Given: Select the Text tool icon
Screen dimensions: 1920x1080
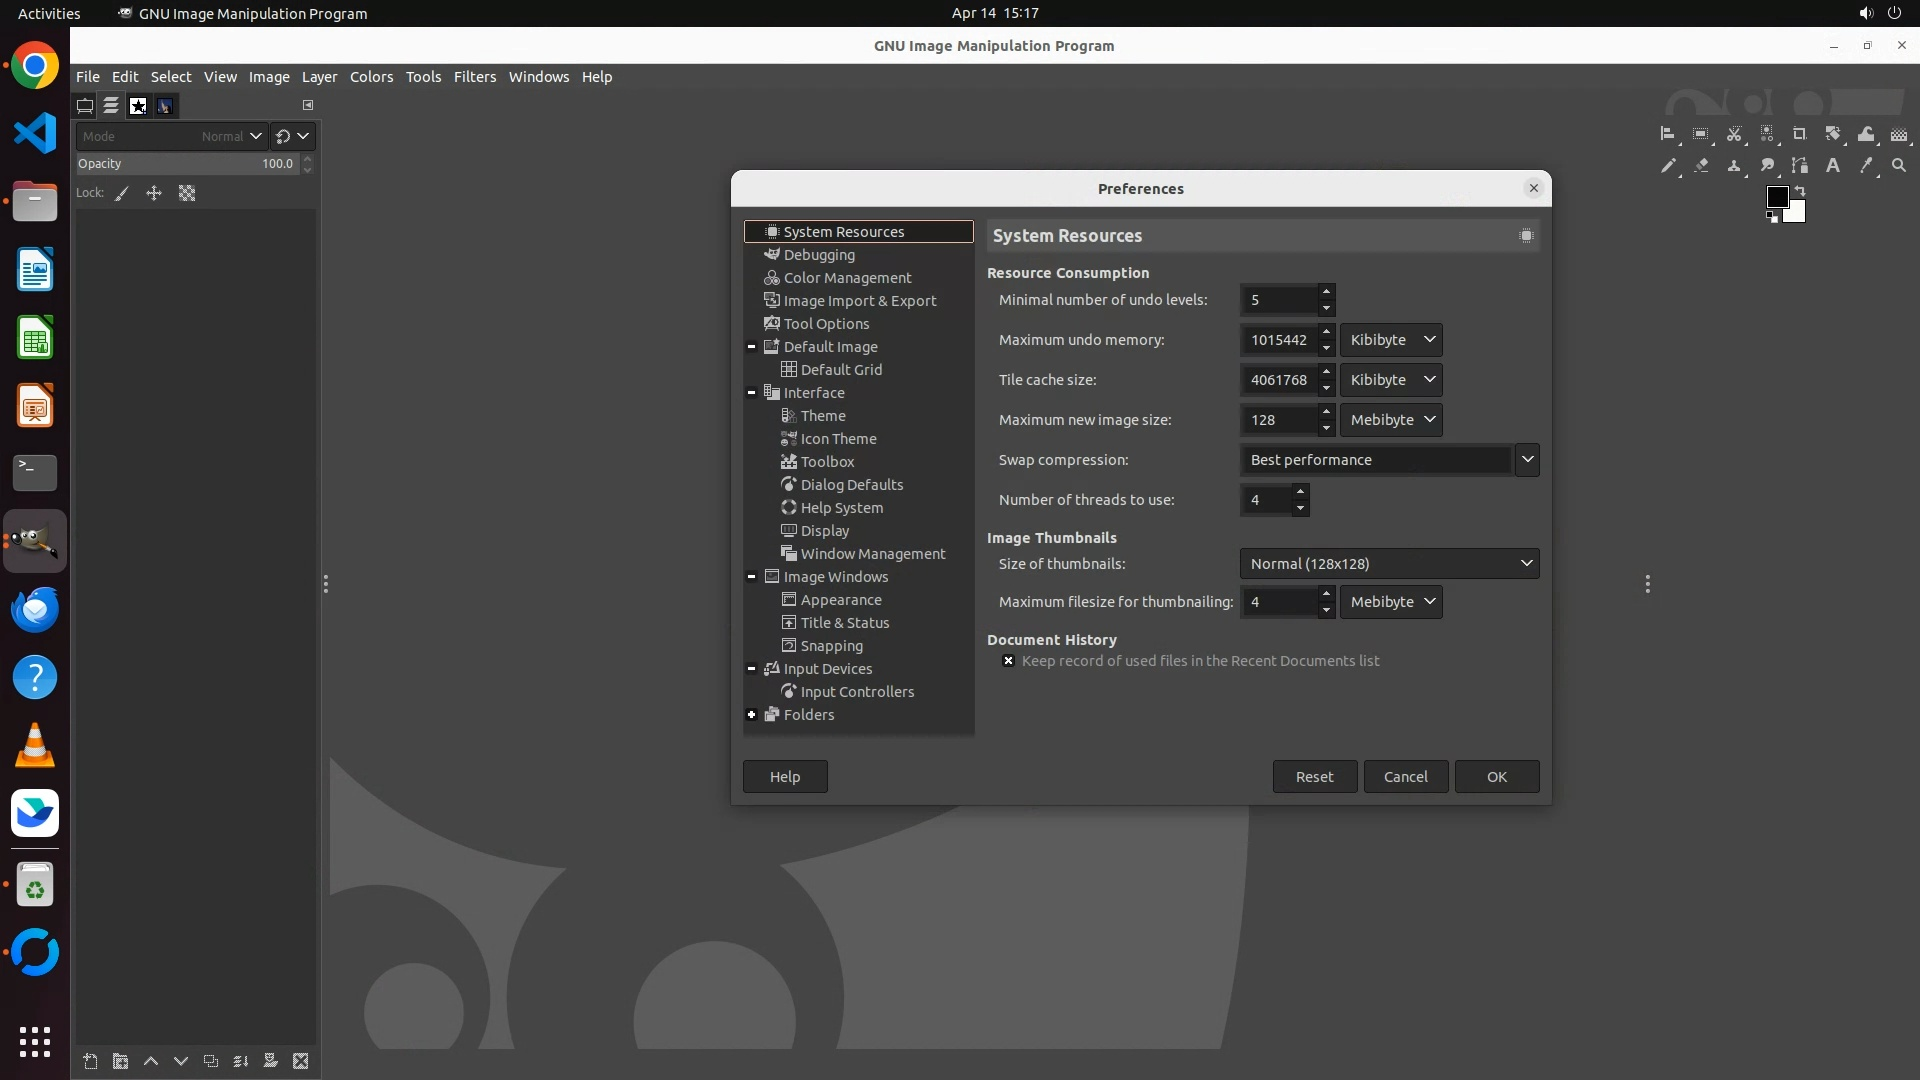Looking at the screenshot, I should [1832, 166].
